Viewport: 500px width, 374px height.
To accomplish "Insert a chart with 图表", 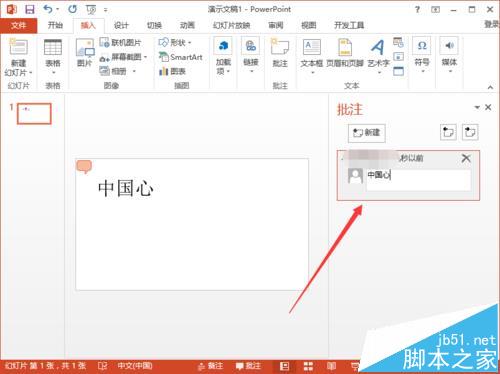I will pyautogui.click(x=172, y=71).
